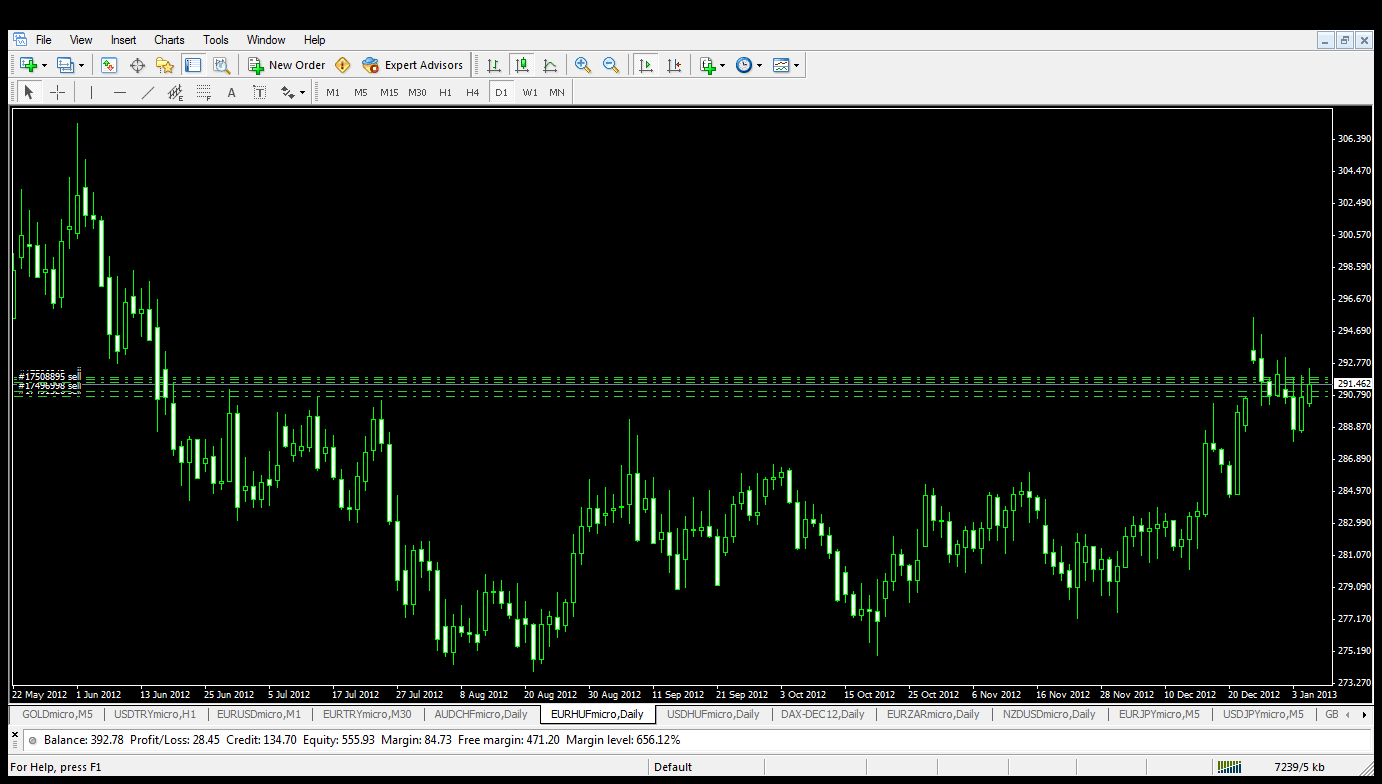Select the Fibonacci retracement tool

[x=204, y=92]
